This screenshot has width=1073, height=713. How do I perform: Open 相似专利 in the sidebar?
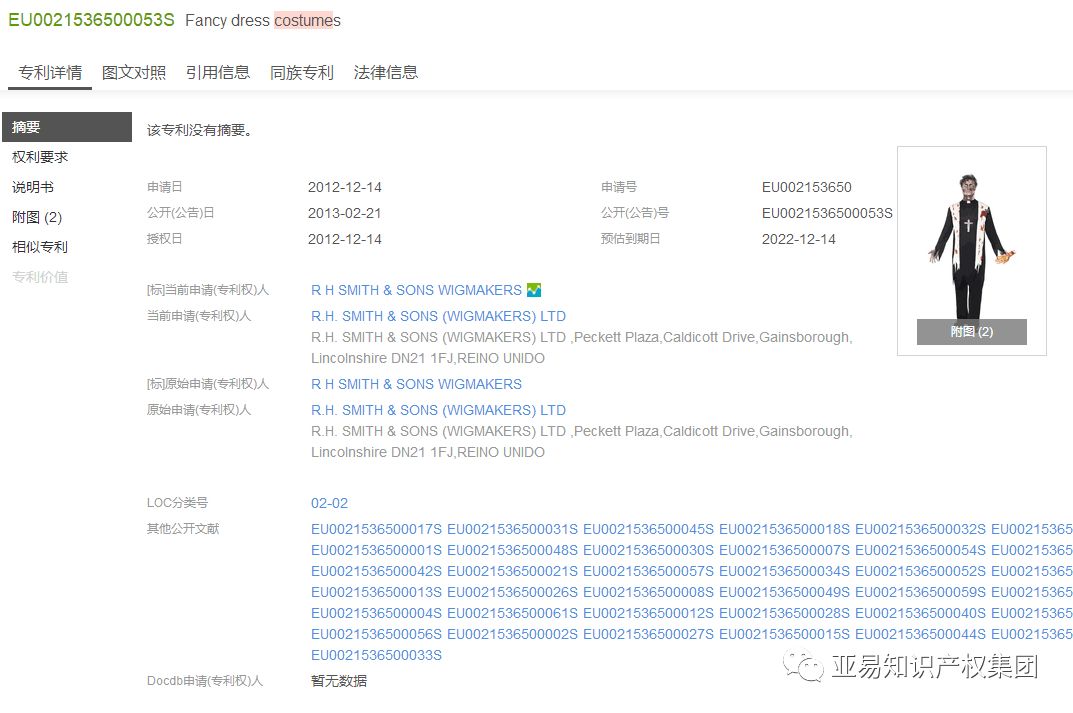(x=40, y=247)
